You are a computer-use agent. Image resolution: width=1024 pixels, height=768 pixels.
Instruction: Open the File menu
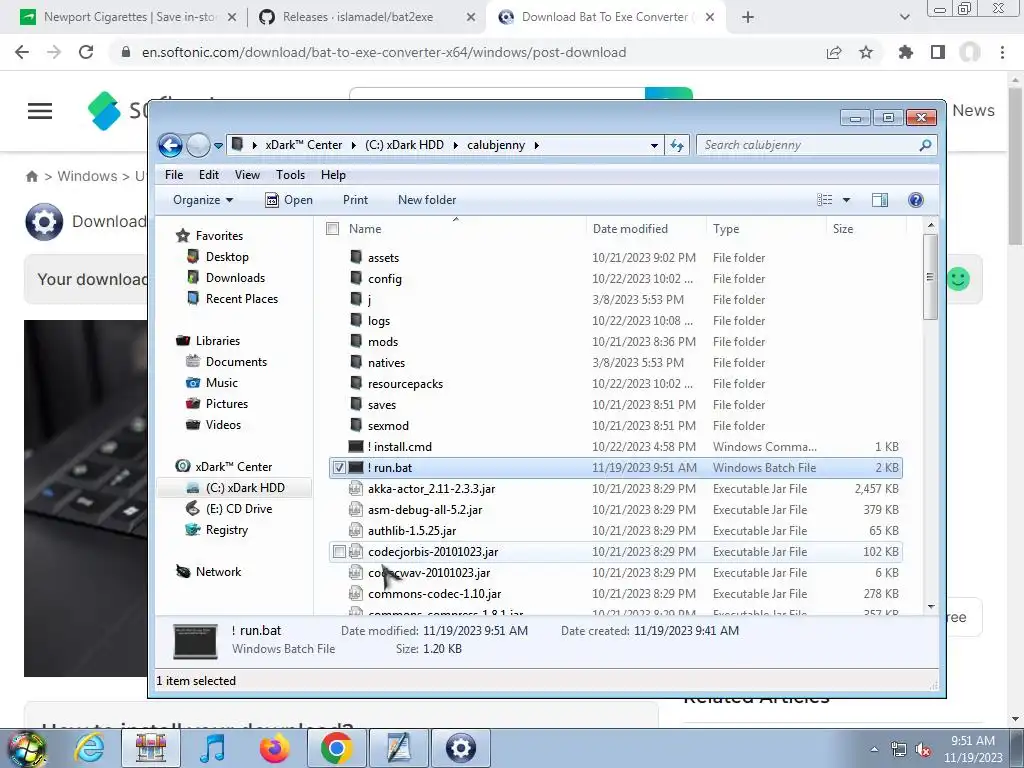pos(174,175)
